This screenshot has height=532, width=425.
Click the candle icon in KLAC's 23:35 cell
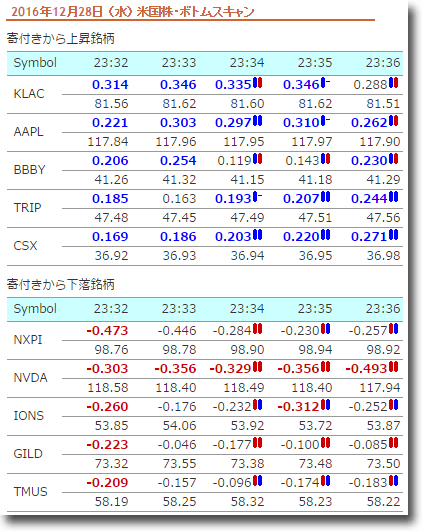pos(326,82)
